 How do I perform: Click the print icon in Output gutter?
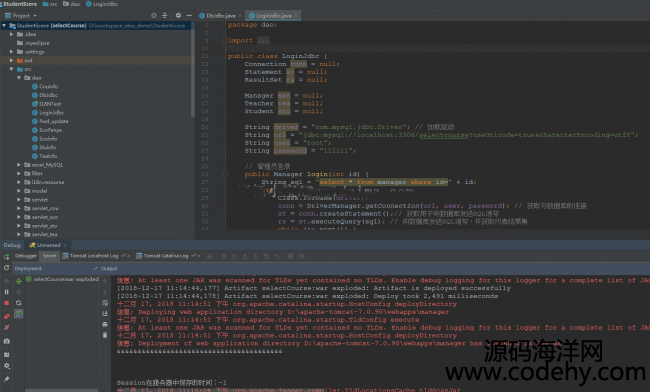tap(105, 324)
